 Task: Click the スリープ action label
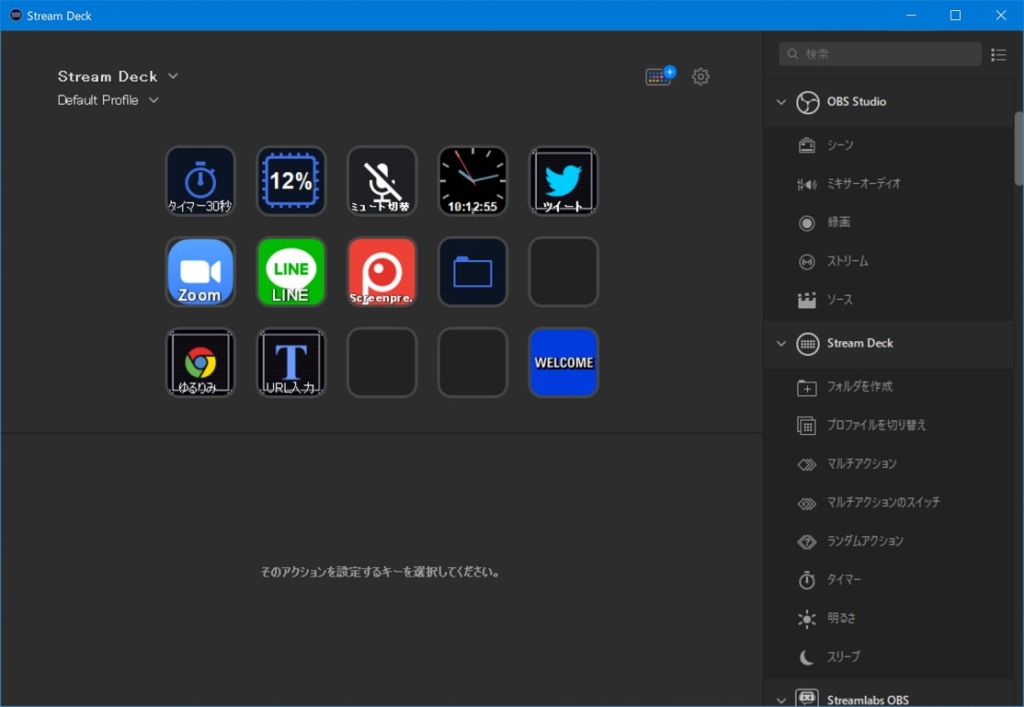coord(844,657)
